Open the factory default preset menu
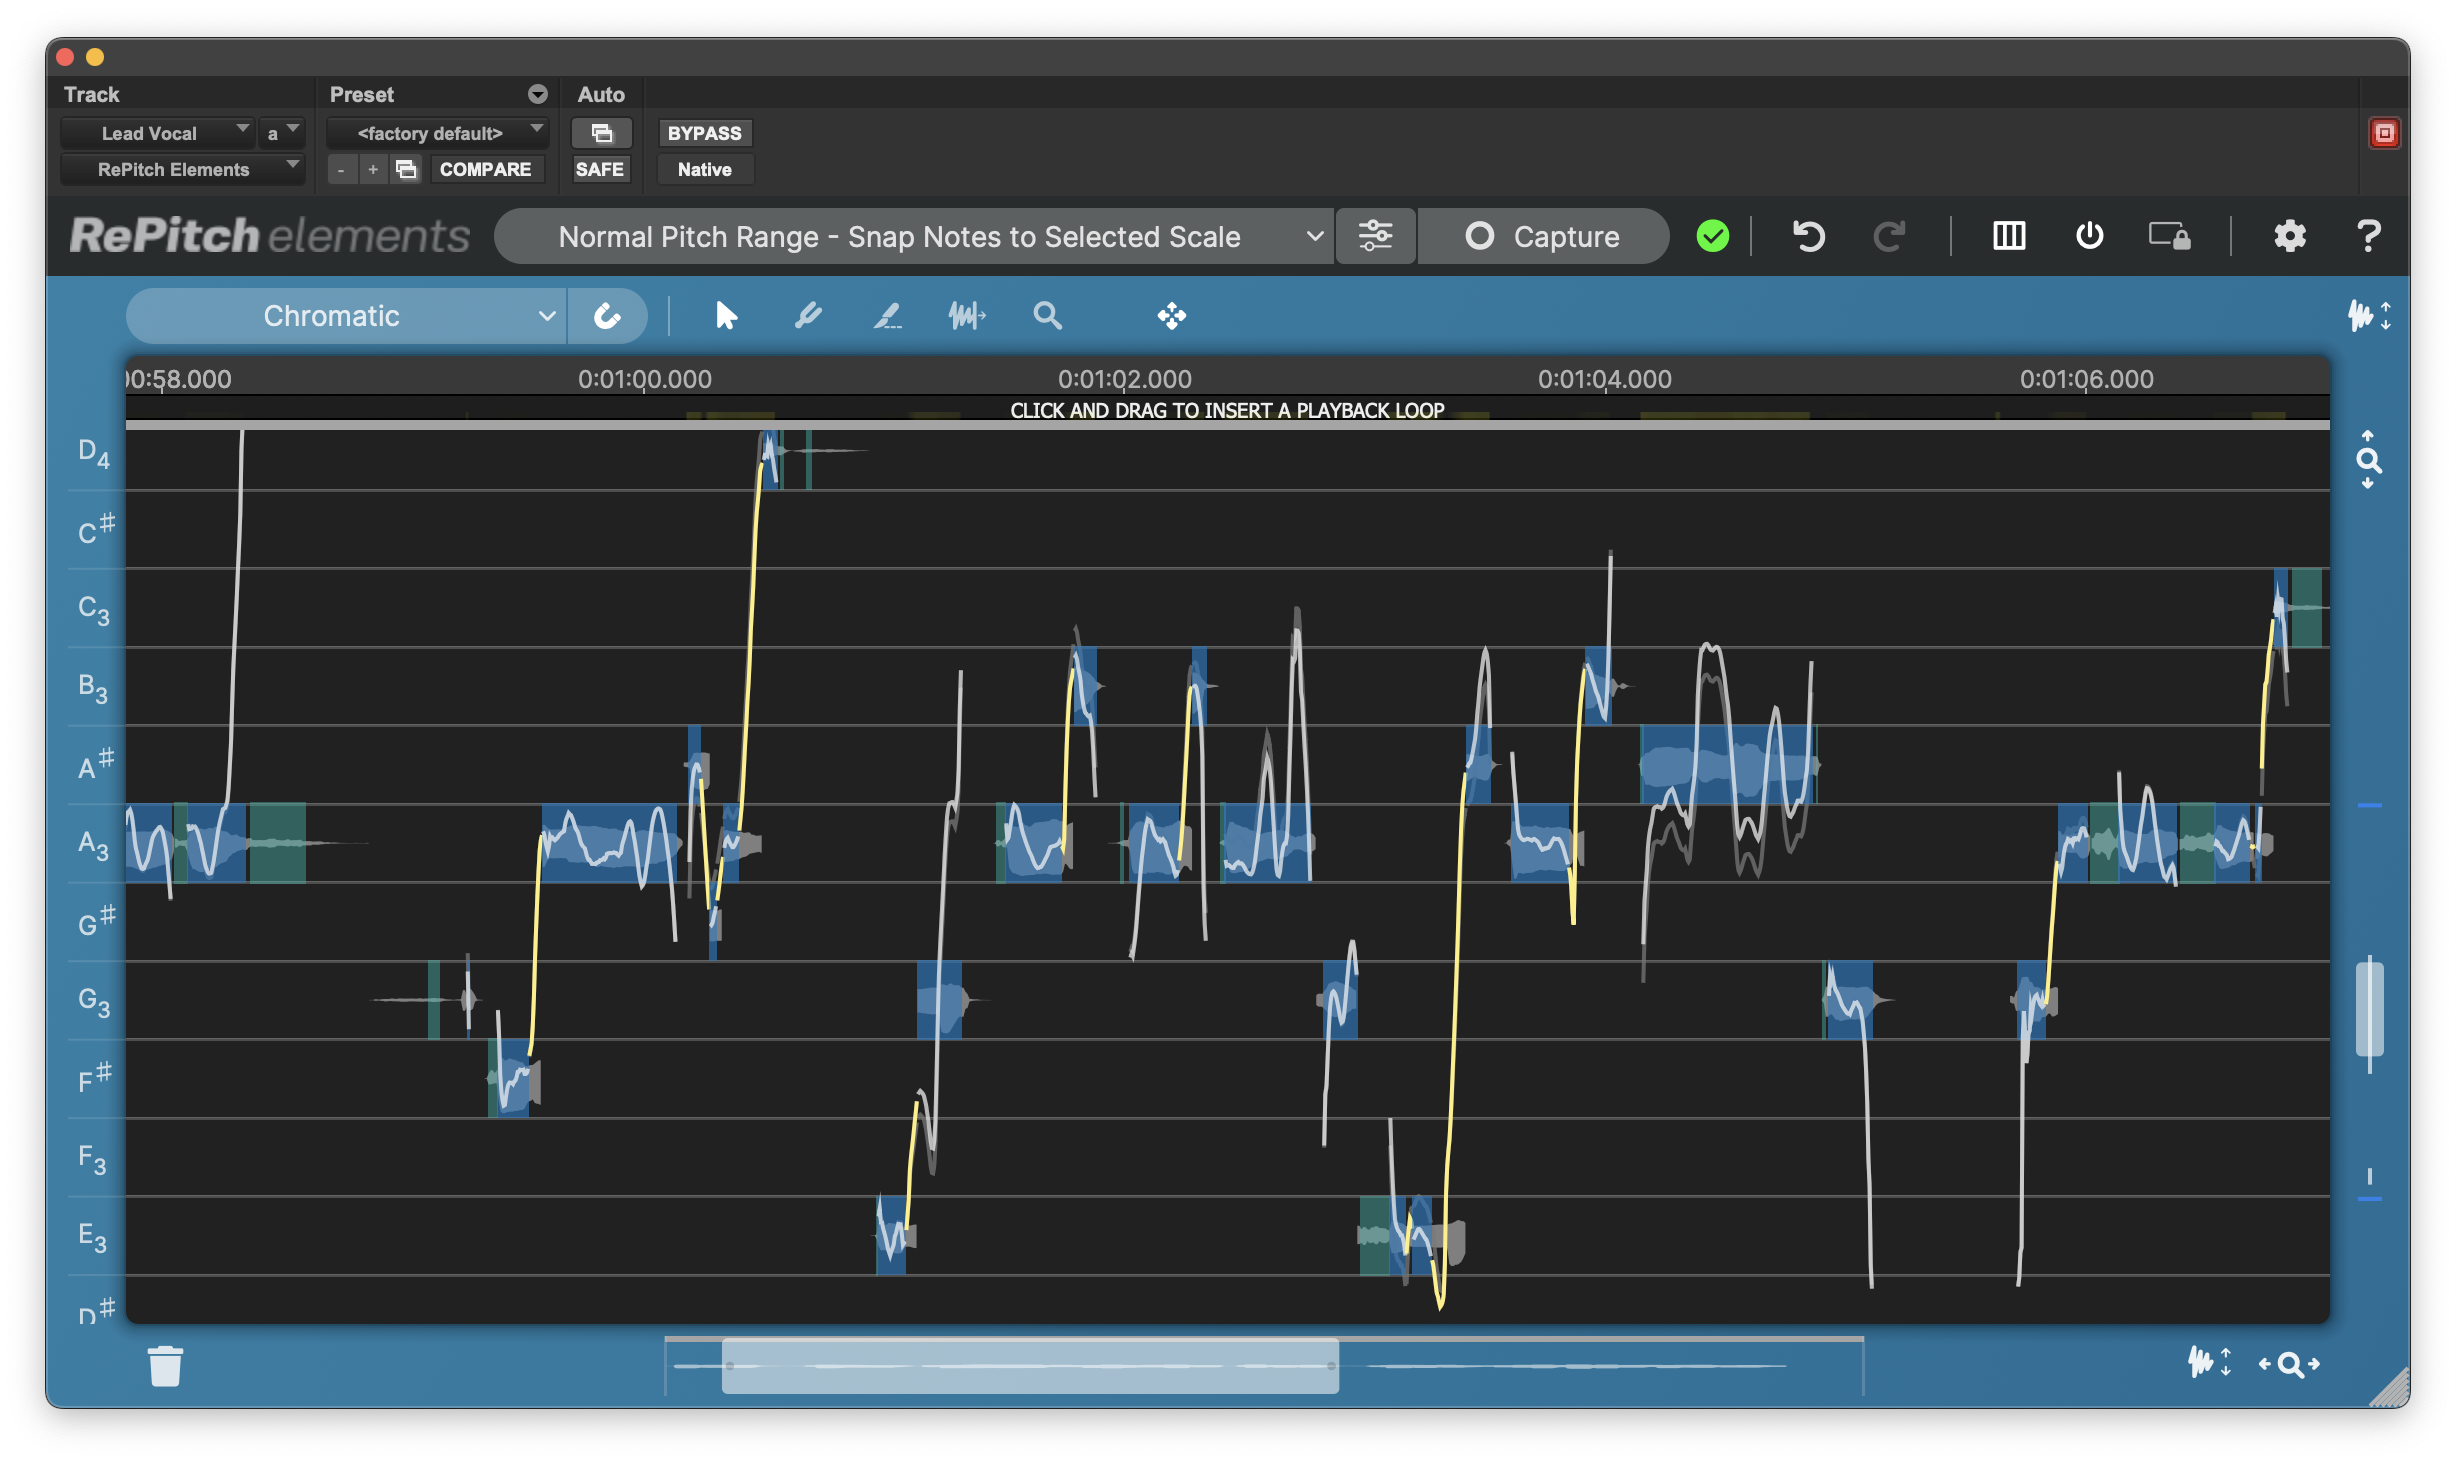Screen dimensions: 2456x1462 click(437, 133)
